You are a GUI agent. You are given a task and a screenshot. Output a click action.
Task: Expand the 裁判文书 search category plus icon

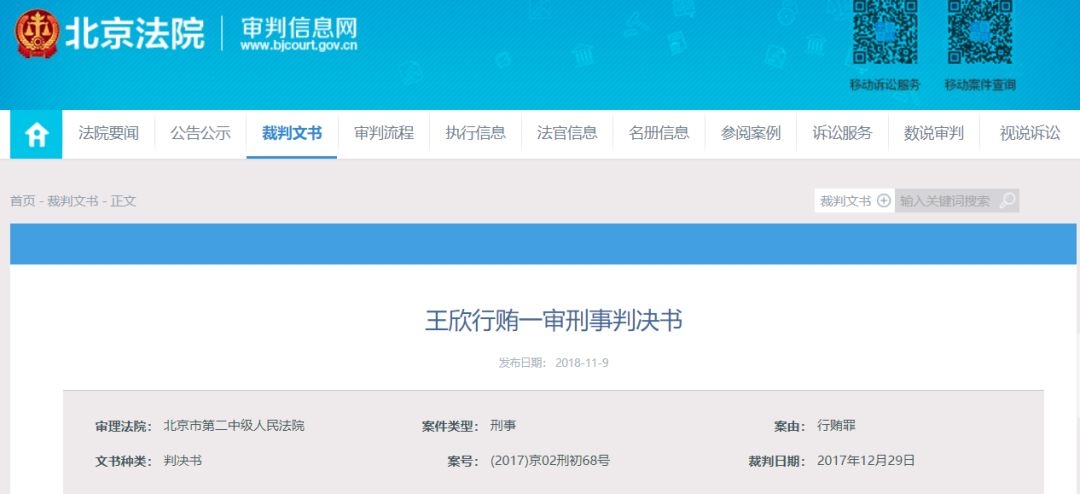coord(883,201)
